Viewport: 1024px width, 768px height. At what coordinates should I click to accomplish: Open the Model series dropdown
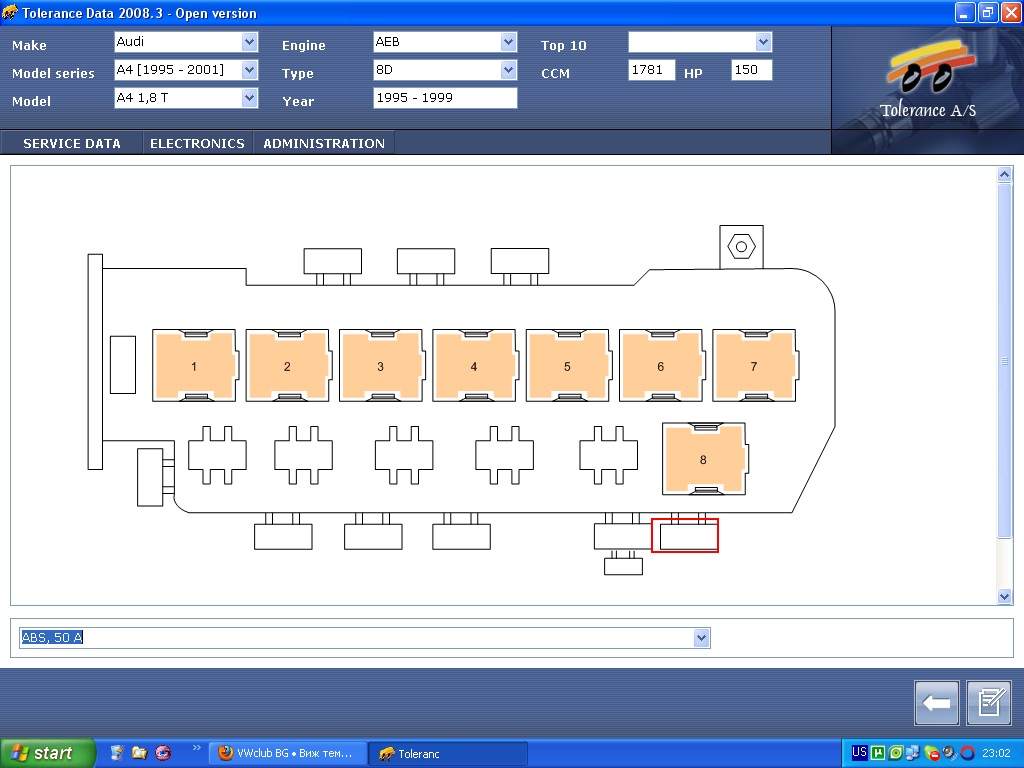click(249, 70)
